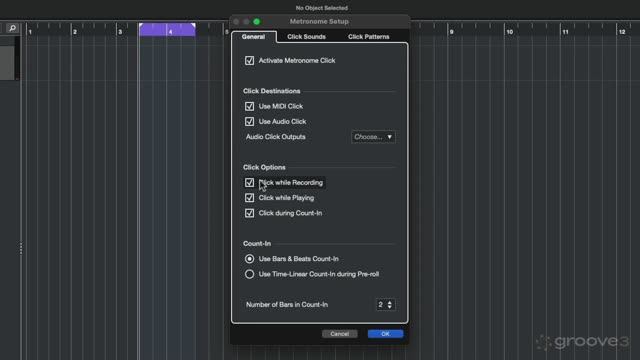Viewport: 640px width, 360px height.
Task: Click bar 11 on the ruler
Action: click(x=565, y=32)
